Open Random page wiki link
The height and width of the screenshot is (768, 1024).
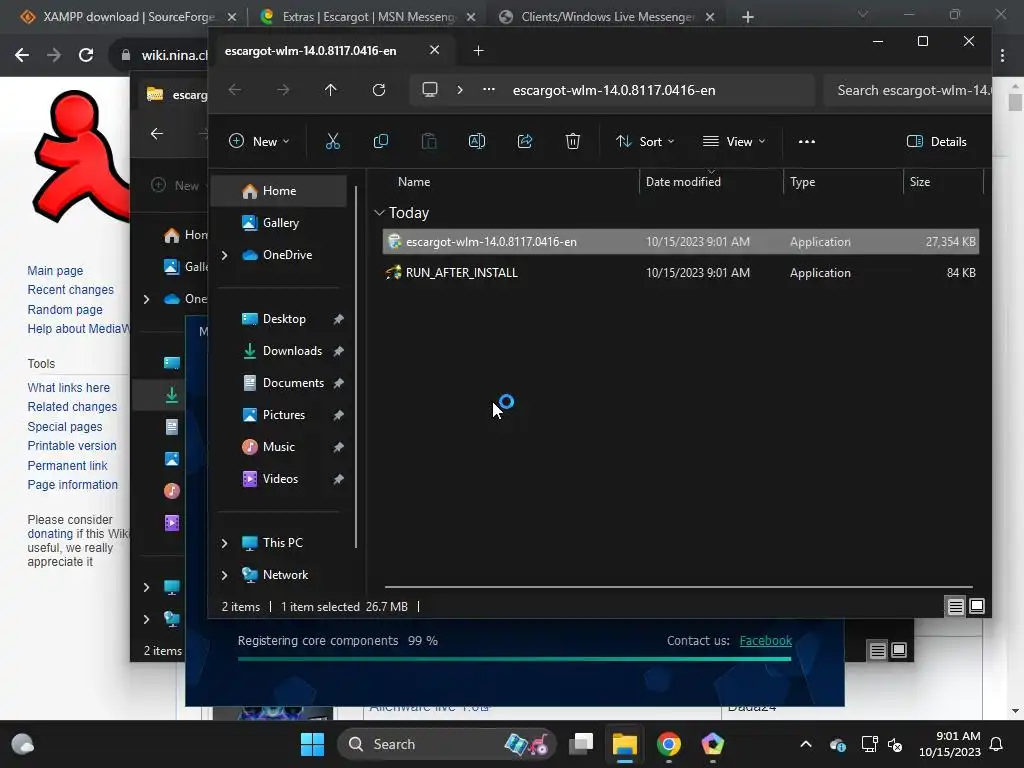65,310
